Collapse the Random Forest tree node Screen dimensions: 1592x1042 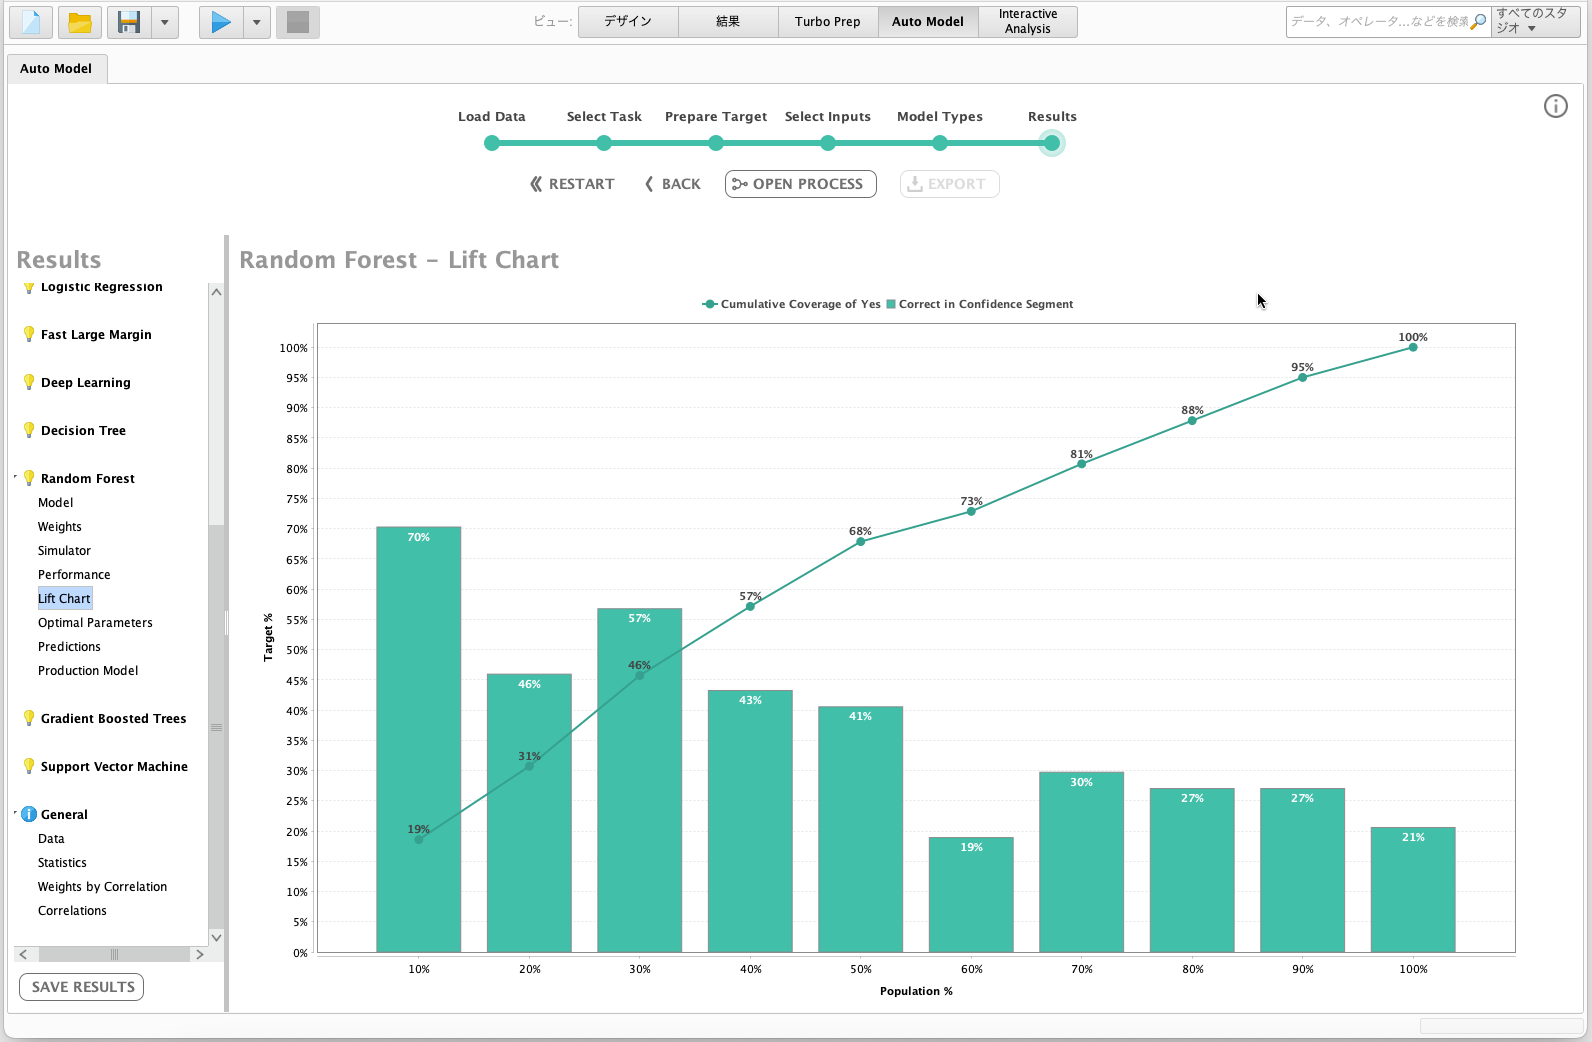pyautogui.click(x=16, y=477)
